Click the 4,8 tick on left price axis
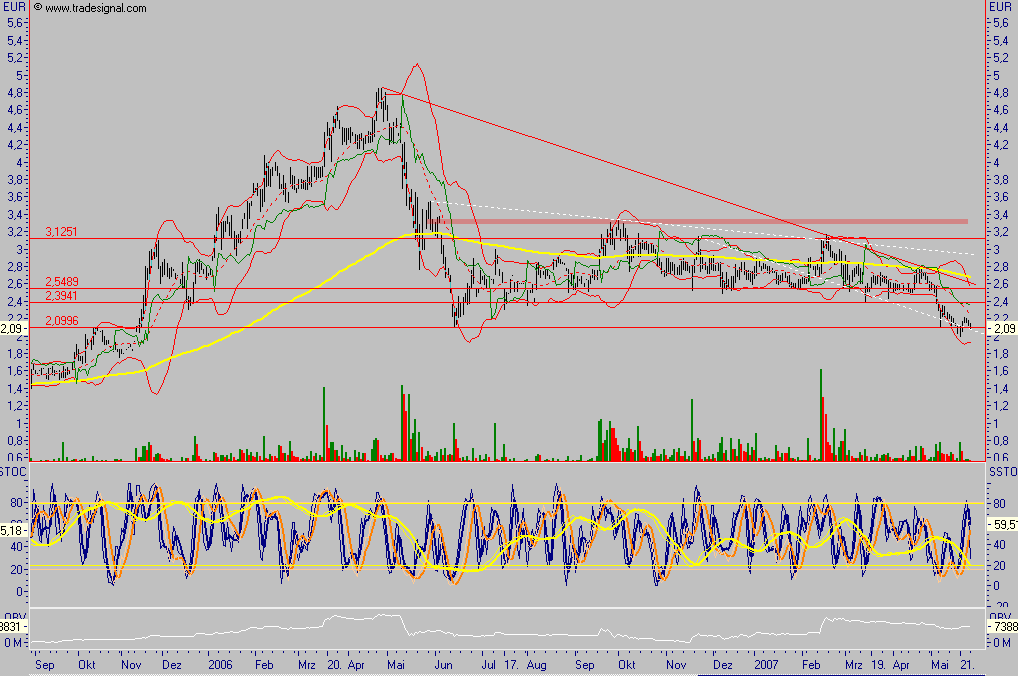This screenshot has width=1018, height=676. point(14,92)
